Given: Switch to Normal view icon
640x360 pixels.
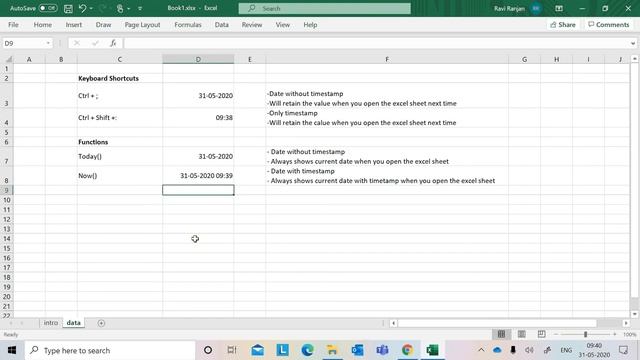Looking at the screenshot, I should click(501, 334).
